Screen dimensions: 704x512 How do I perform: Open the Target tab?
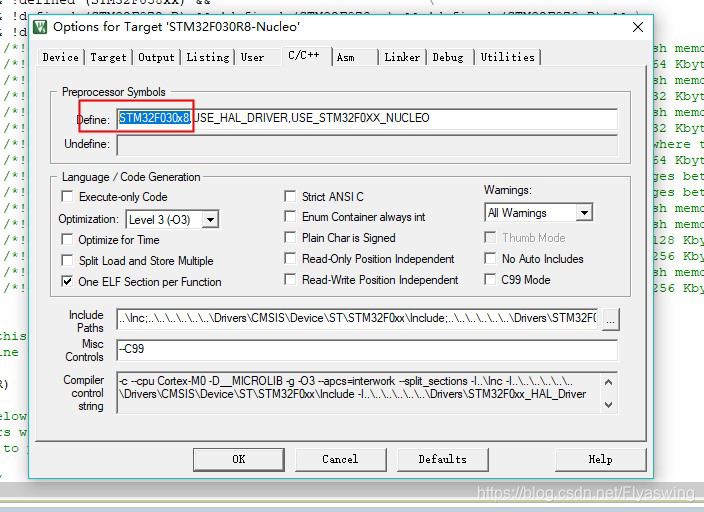(x=108, y=57)
